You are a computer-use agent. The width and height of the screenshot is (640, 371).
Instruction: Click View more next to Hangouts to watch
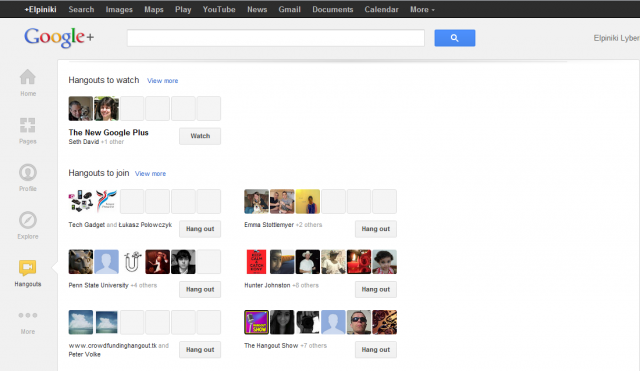162,81
